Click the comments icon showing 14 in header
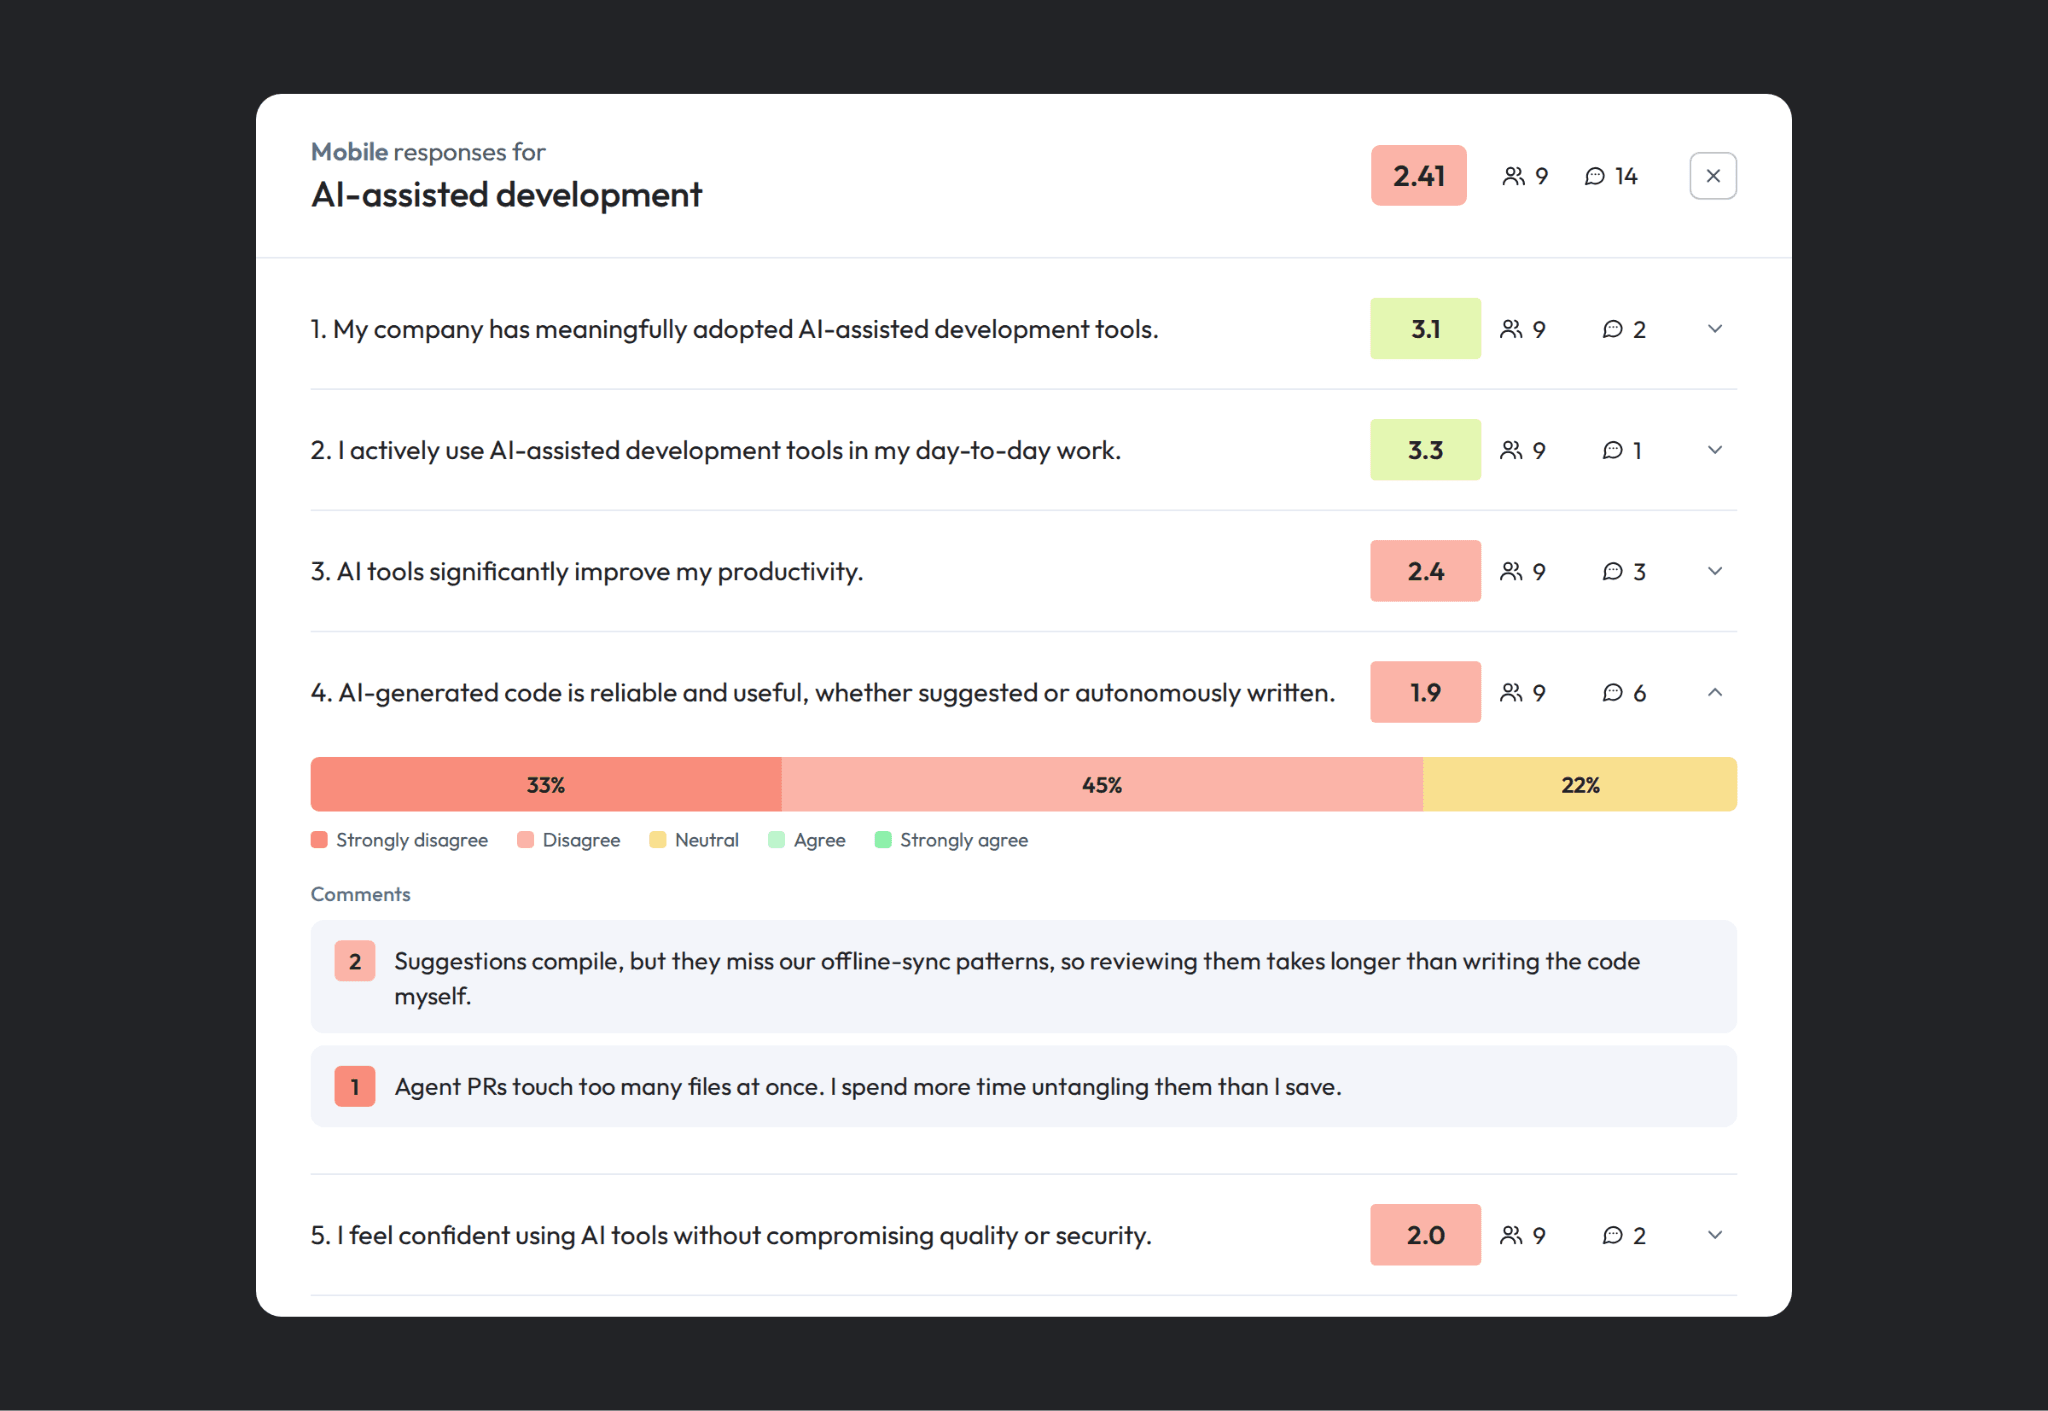The height and width of the screenshot is (1411, 2048). [x=1595, y=176]
